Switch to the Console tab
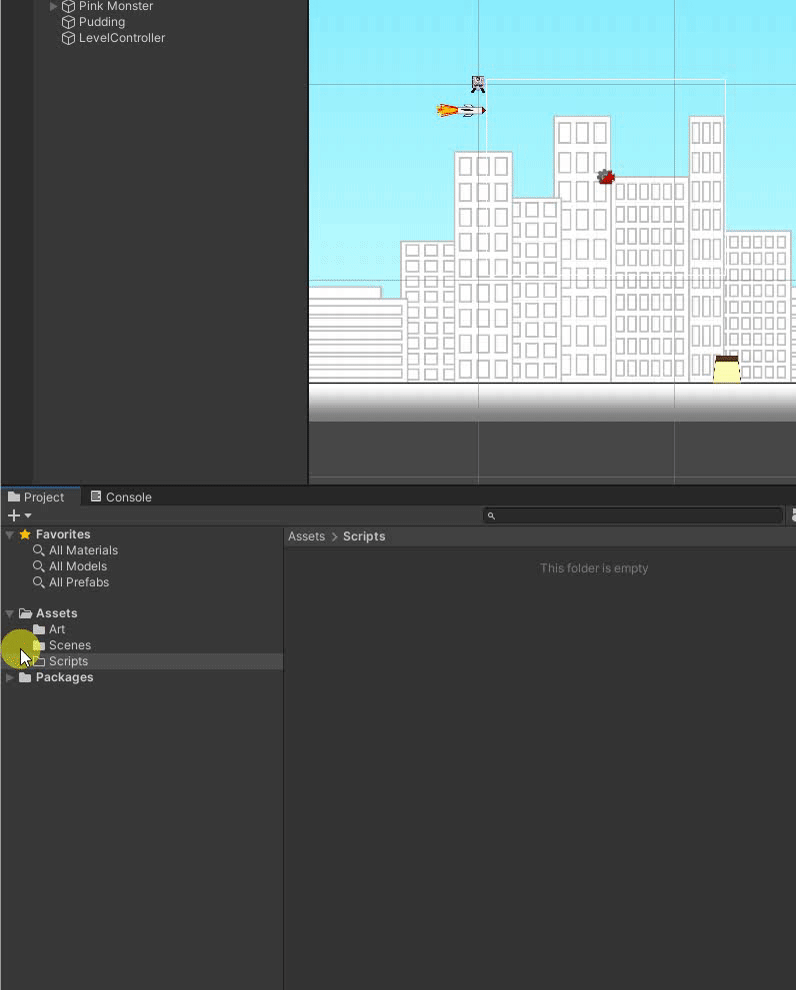The height and width of the screenshot is (990, 796). 121,497
